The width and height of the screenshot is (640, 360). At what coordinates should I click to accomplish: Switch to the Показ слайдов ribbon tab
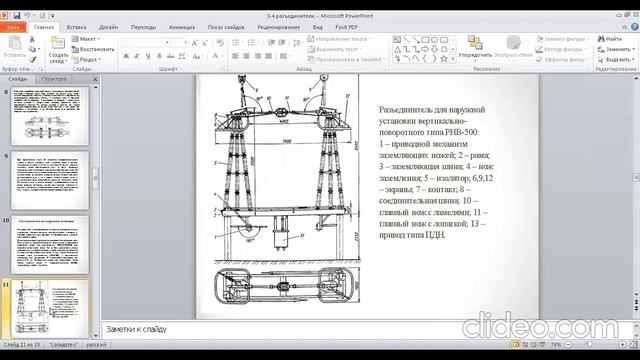coord(226,27)
